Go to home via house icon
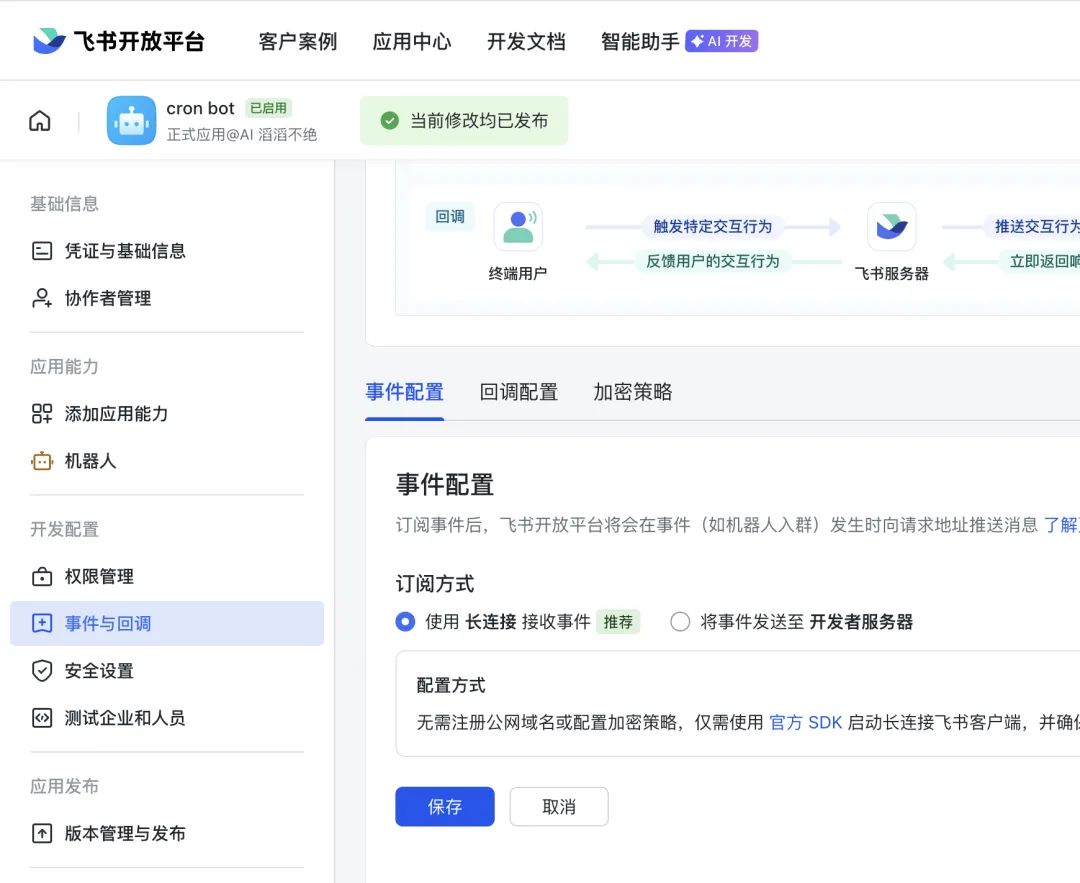The width and height of the screenshot is (1080, 883). 40,121
